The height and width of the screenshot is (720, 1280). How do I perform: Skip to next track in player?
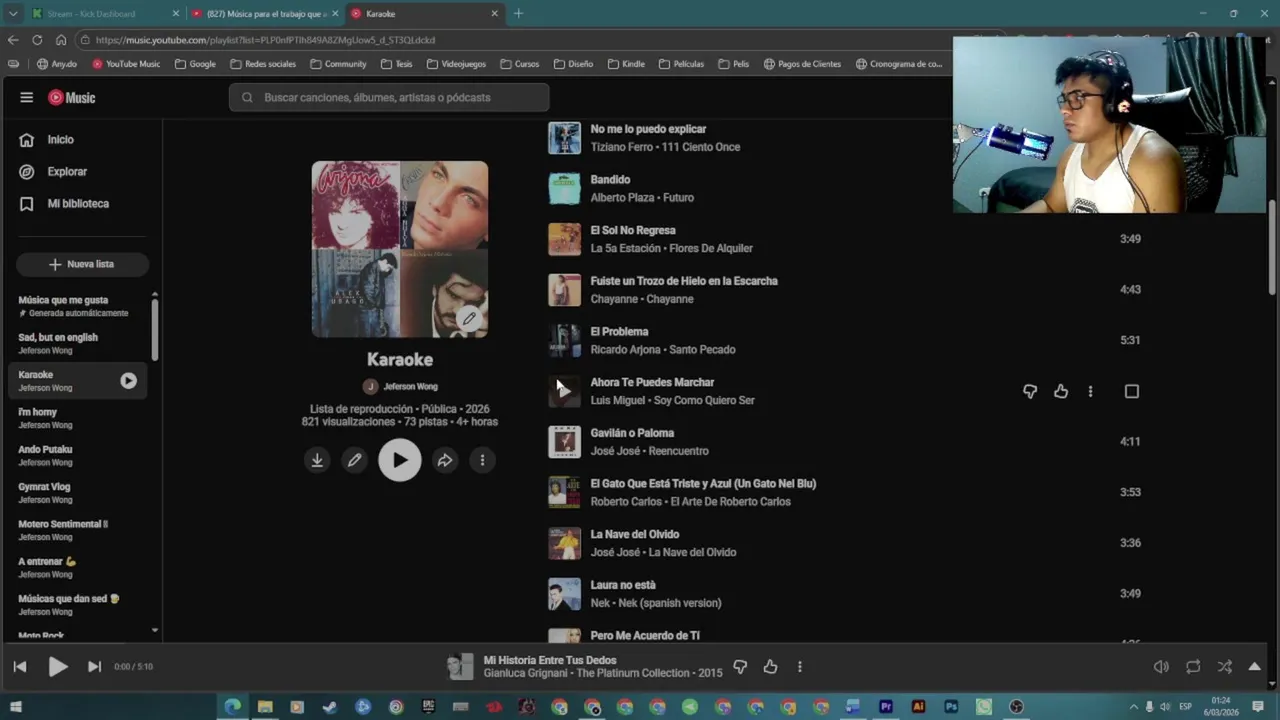(x=94, y=666)
